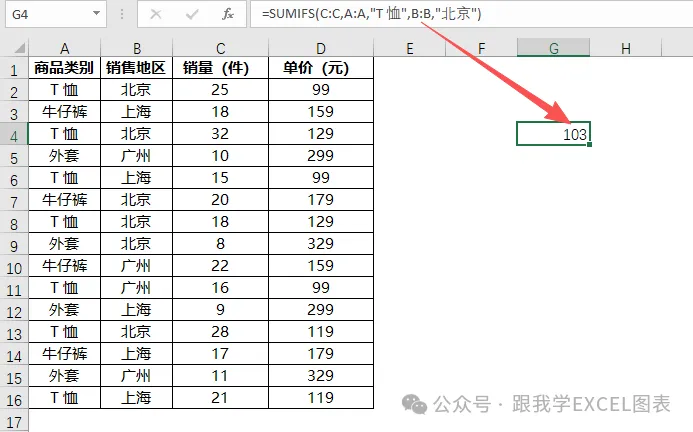The image size is (693, 432).
Task: Click the Select All corner triangle
Action: [x=19, y=48]
